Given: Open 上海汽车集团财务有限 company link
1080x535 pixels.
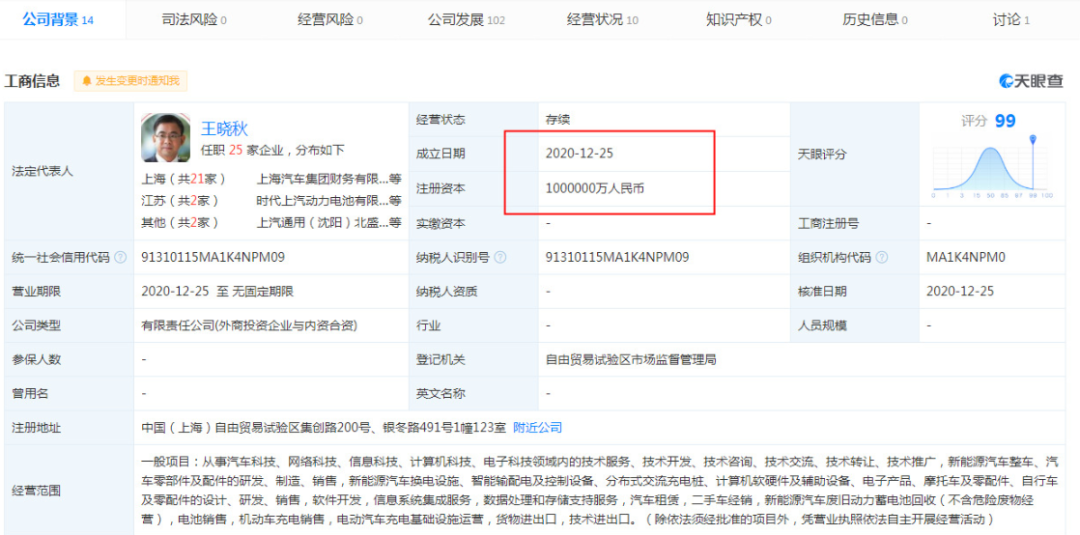Looking at the screenshot, I should tap(322, 179).
